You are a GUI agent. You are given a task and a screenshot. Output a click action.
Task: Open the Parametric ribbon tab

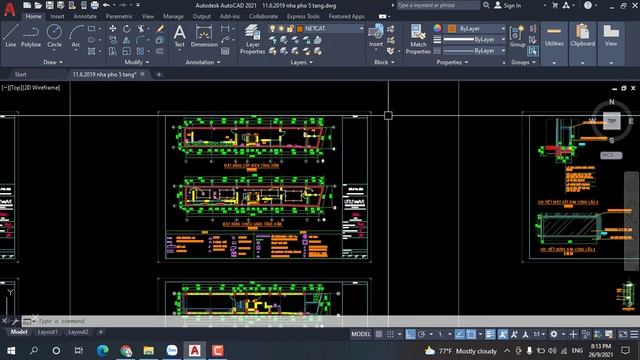[119, 16]
